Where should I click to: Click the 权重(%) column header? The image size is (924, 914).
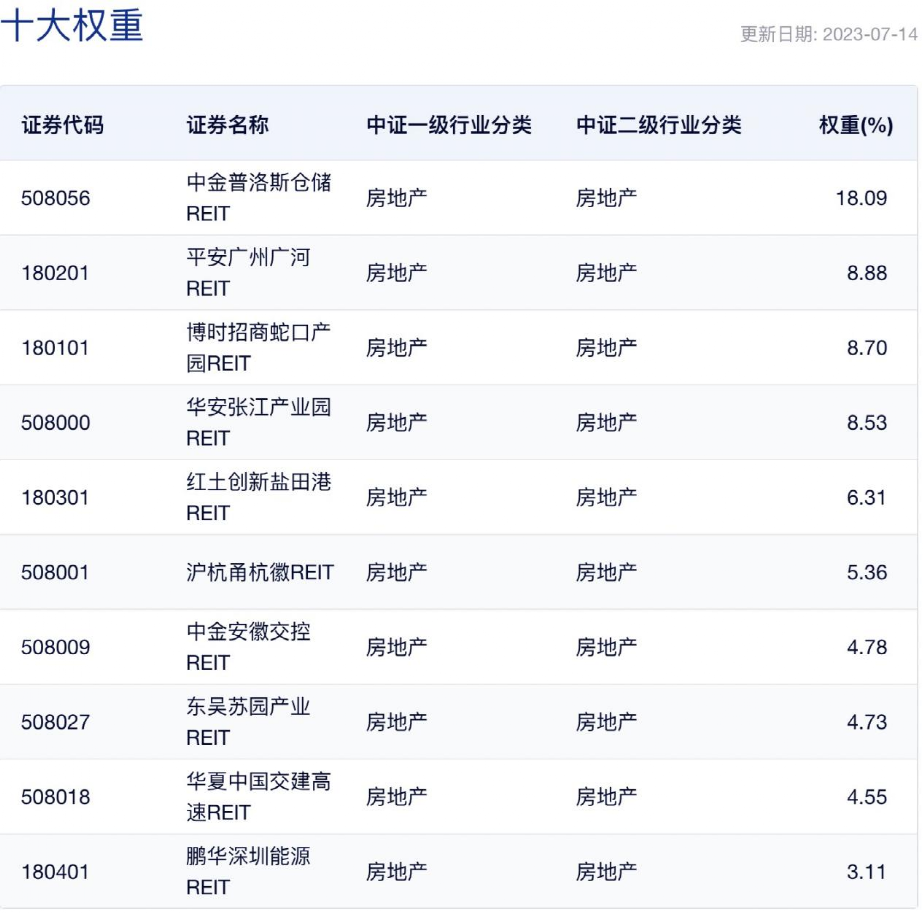pyautogui.click(x=856, y=125)
